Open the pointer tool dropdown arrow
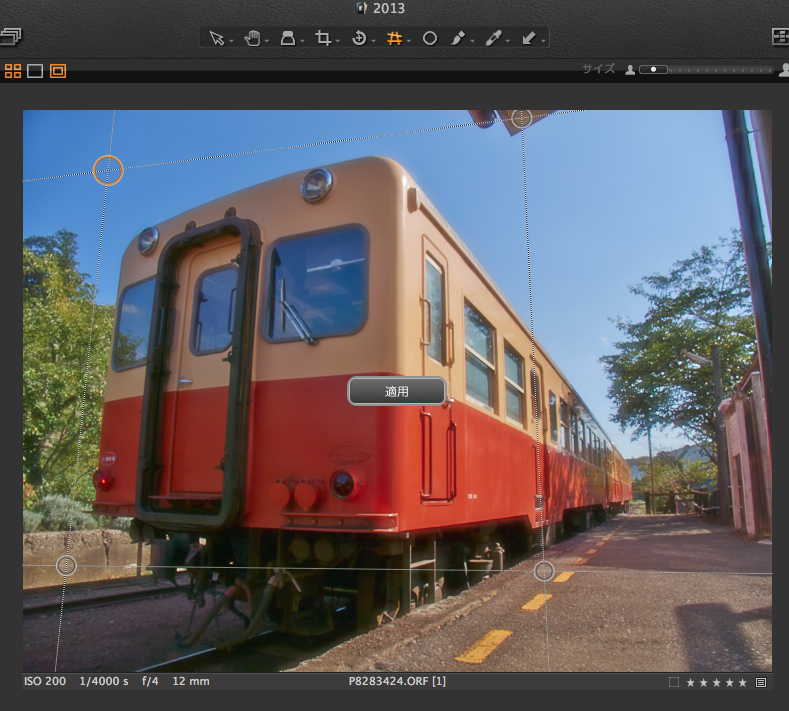 231,41
